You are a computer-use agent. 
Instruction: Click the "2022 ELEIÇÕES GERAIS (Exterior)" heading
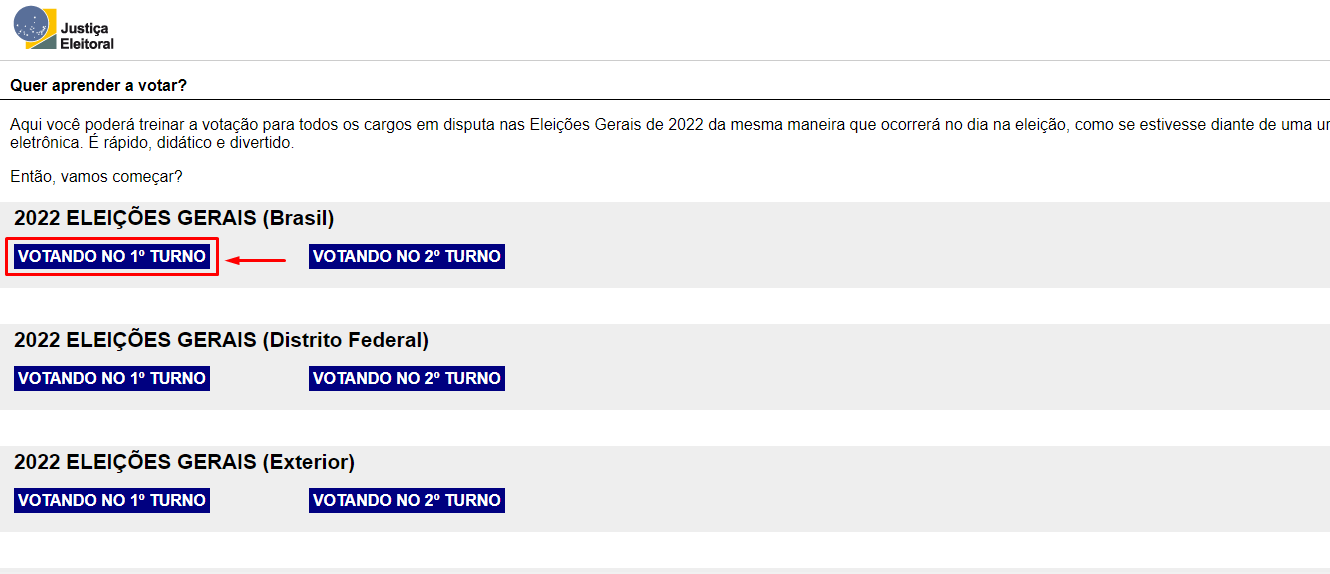pyautogui.click(x=184, y=462)
